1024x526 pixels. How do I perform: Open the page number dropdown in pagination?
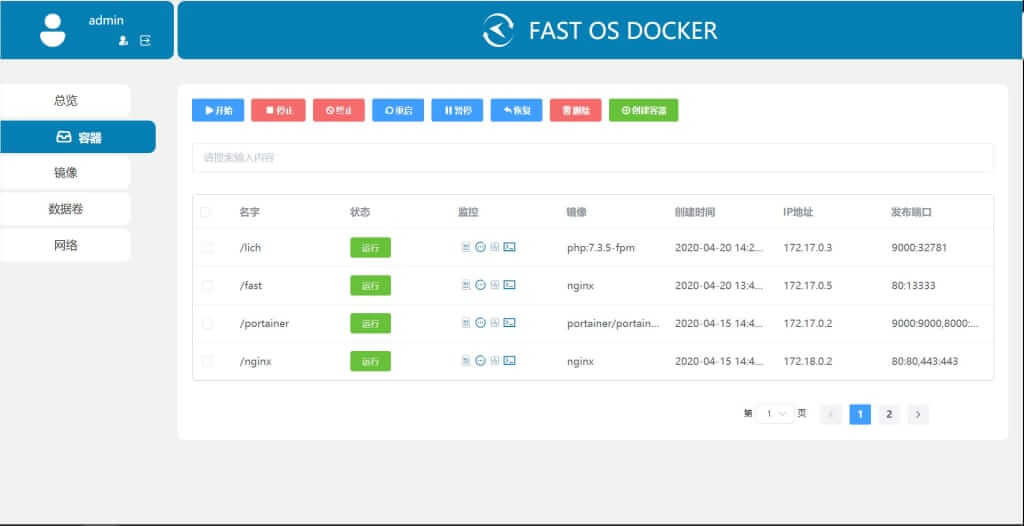coord(776,414)
